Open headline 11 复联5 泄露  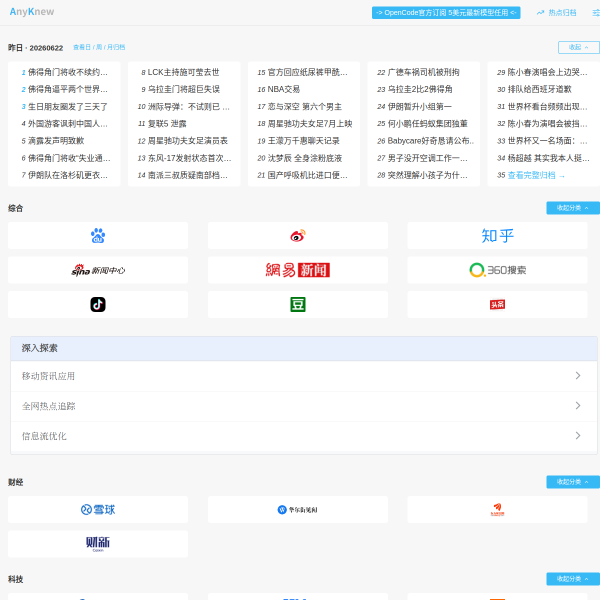[167, 124]
